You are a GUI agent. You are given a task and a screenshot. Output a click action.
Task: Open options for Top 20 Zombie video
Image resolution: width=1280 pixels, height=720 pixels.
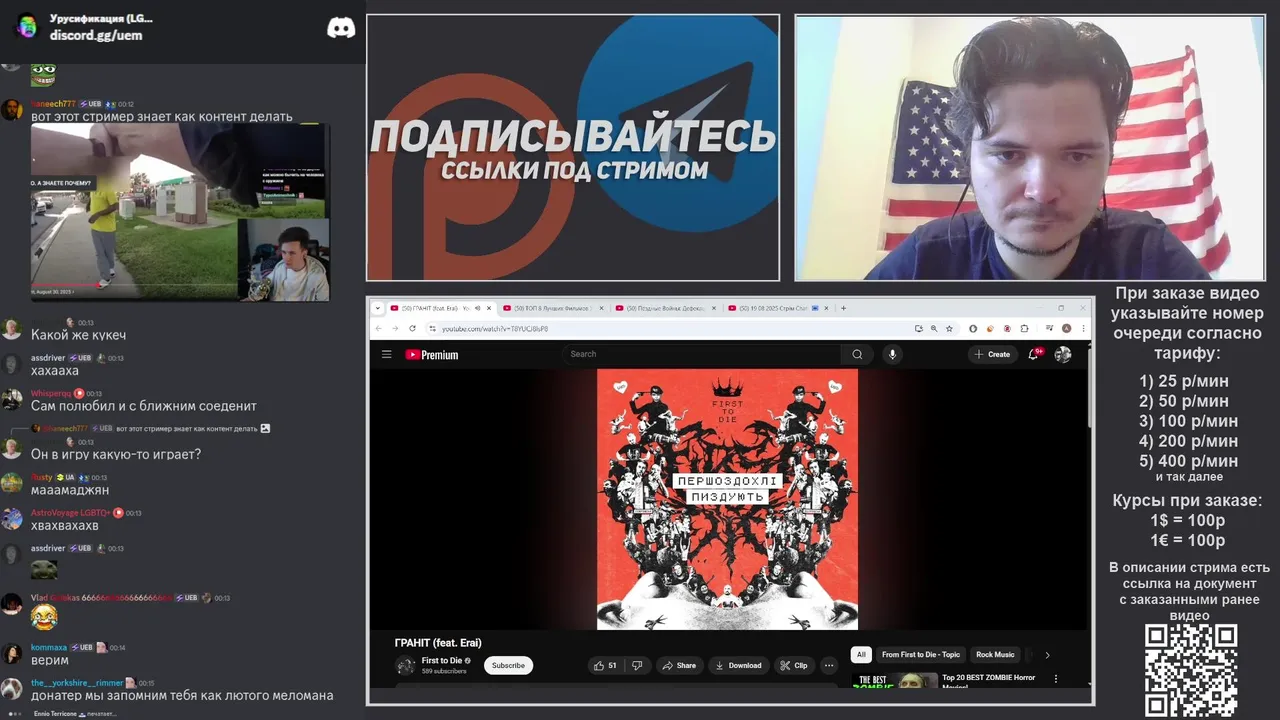(1056, 678)
